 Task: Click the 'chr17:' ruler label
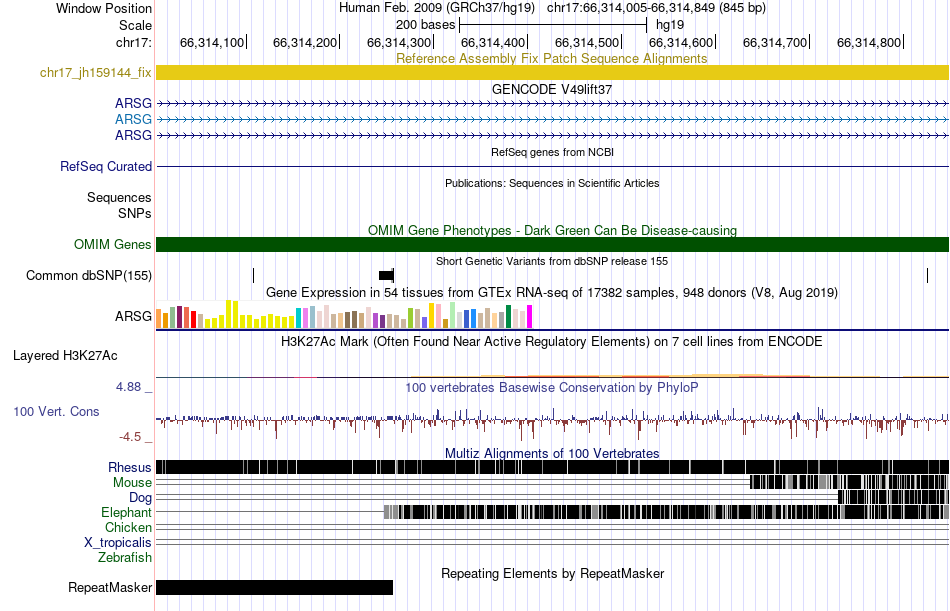click(x=133, y=42)
